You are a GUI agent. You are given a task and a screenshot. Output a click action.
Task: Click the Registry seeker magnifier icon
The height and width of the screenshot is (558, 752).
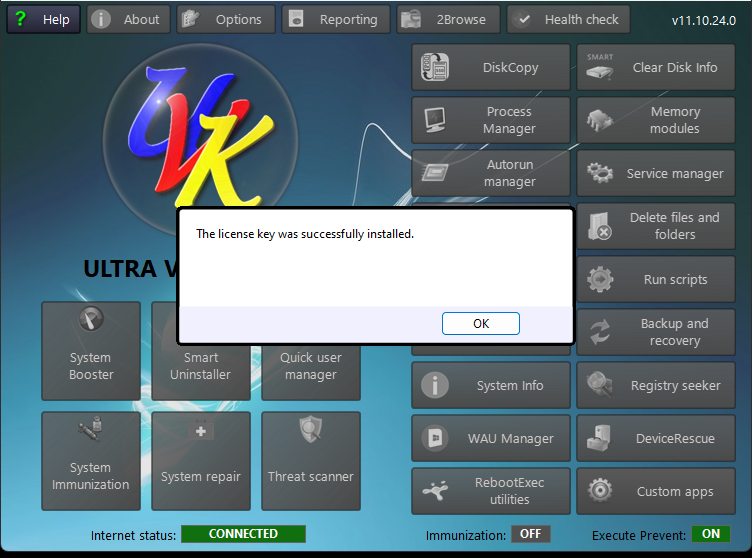[x=599, y=385]
